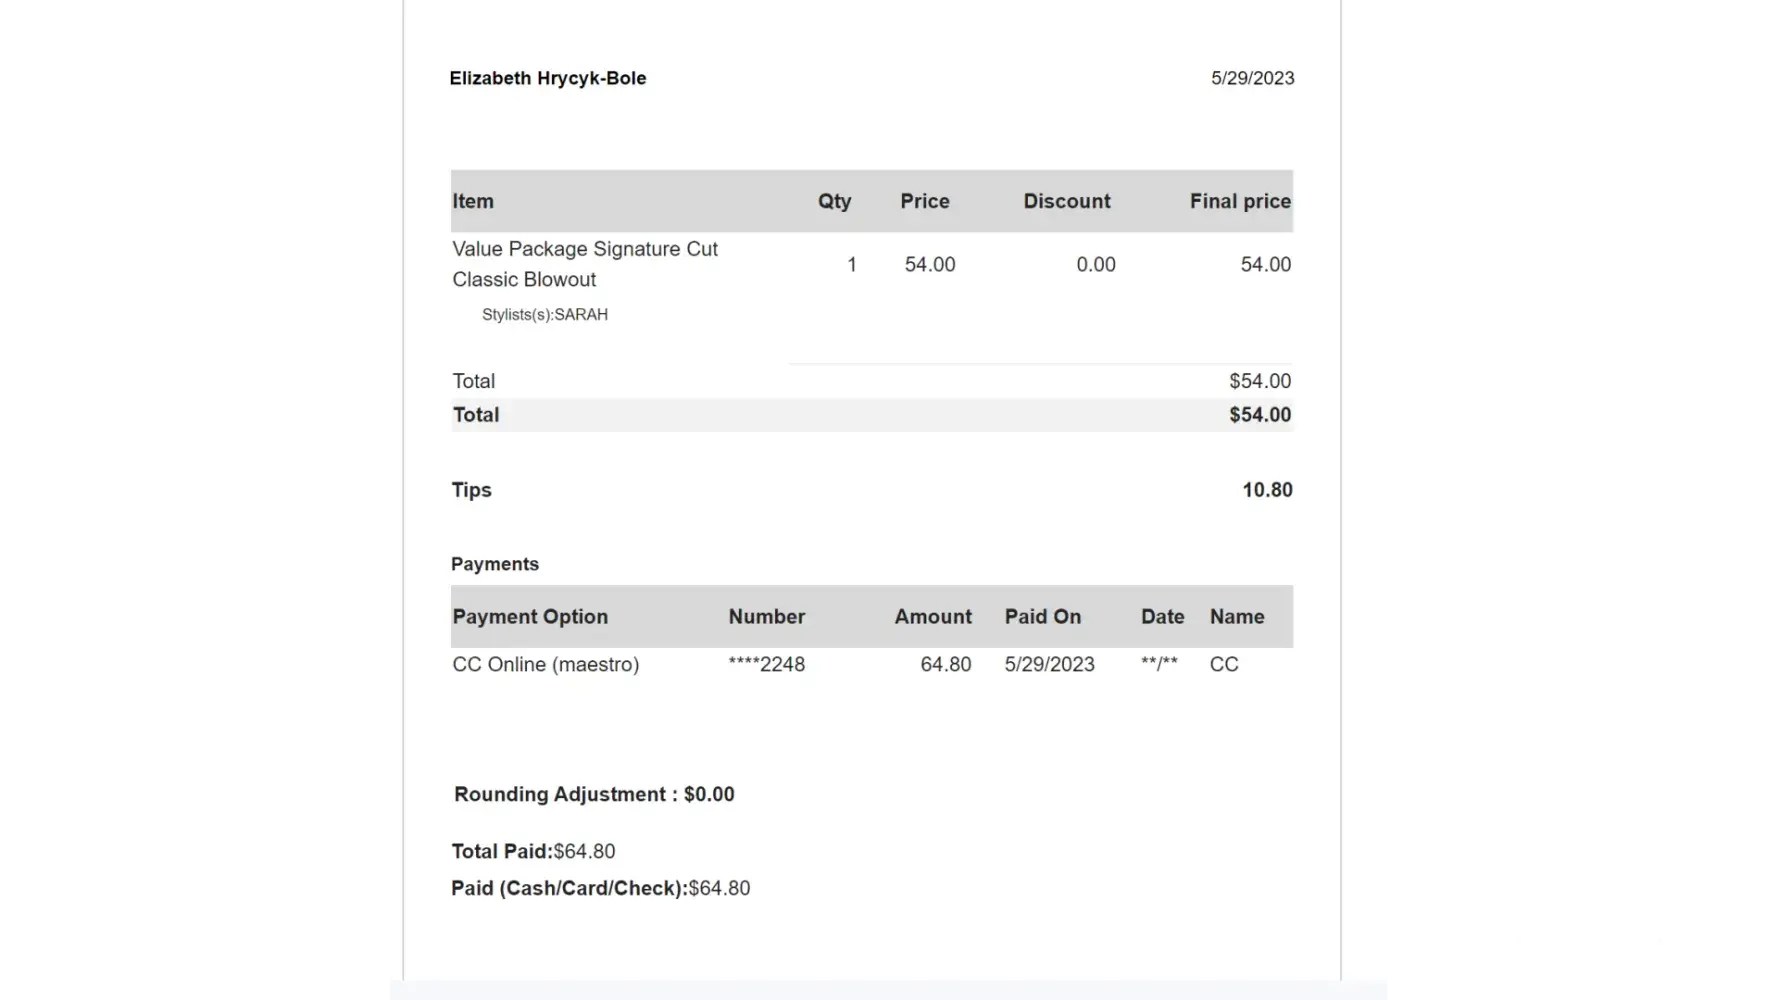The height and width of the screenshot is (1000, 1778).
Task: Click the bold Total amount $54.00
Action: click(x=1260, y=415)
